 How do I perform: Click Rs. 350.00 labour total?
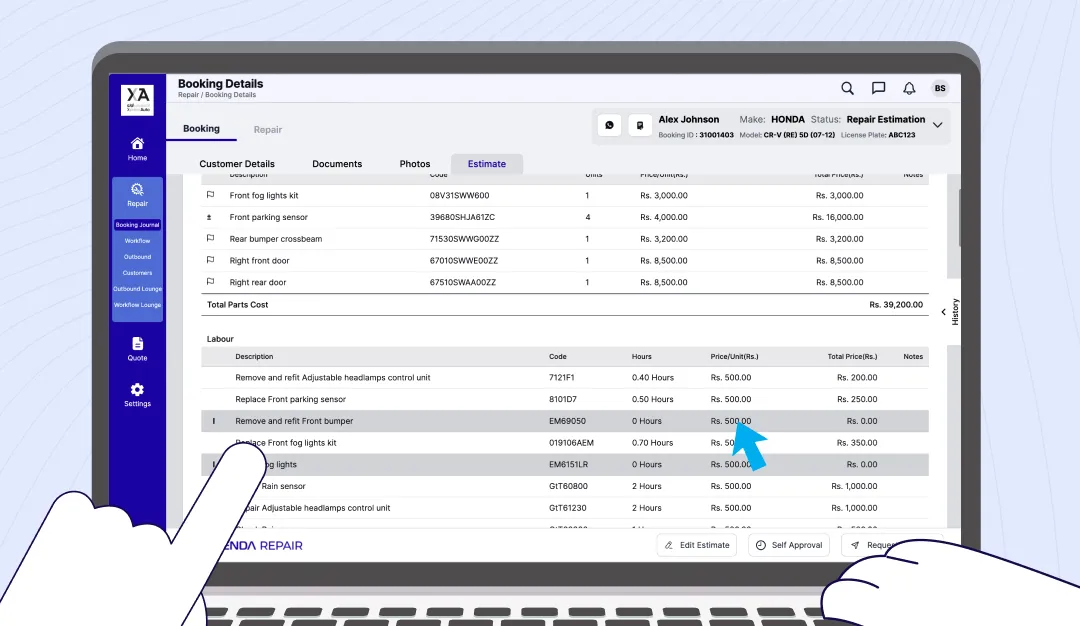[857, 443]
